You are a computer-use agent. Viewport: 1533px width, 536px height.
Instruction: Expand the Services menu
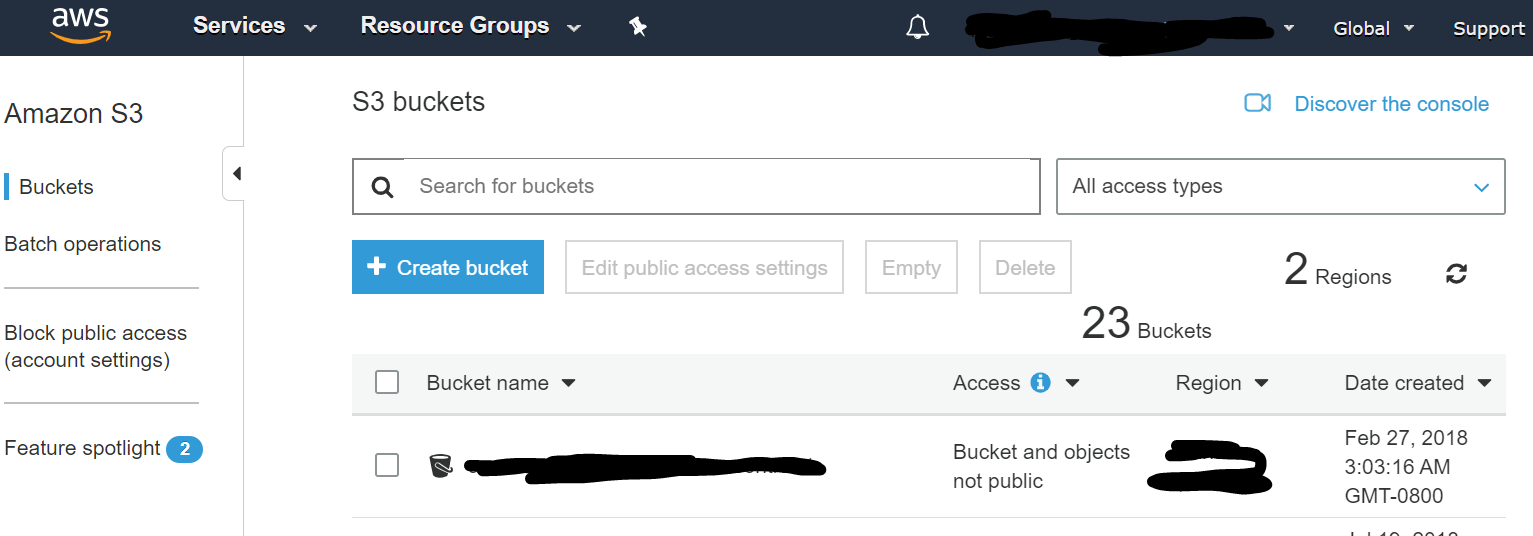pos(254,27)
